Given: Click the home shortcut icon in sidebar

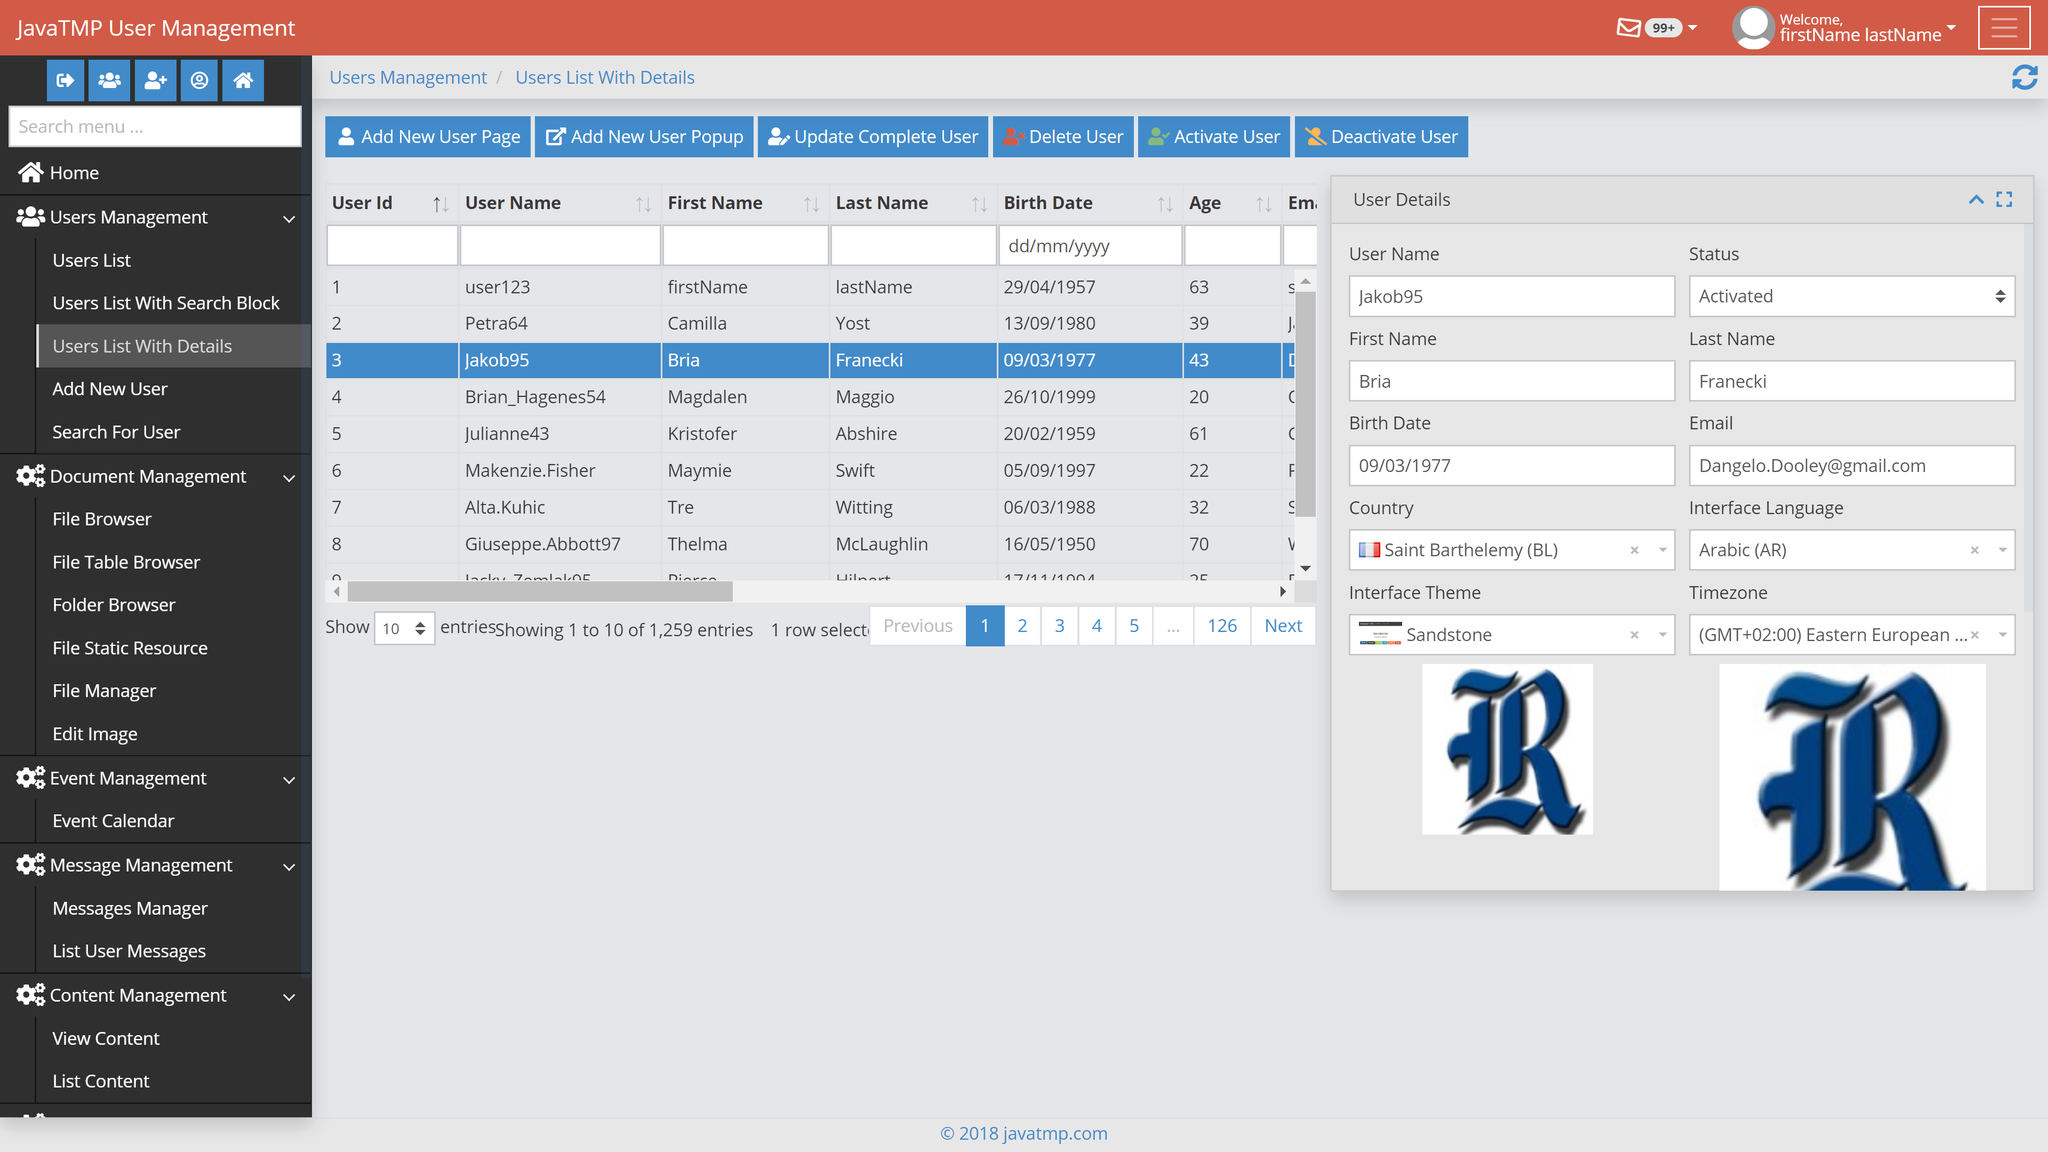Looking at the screenshot, I should pyautogui.click(x=242, y=81).
